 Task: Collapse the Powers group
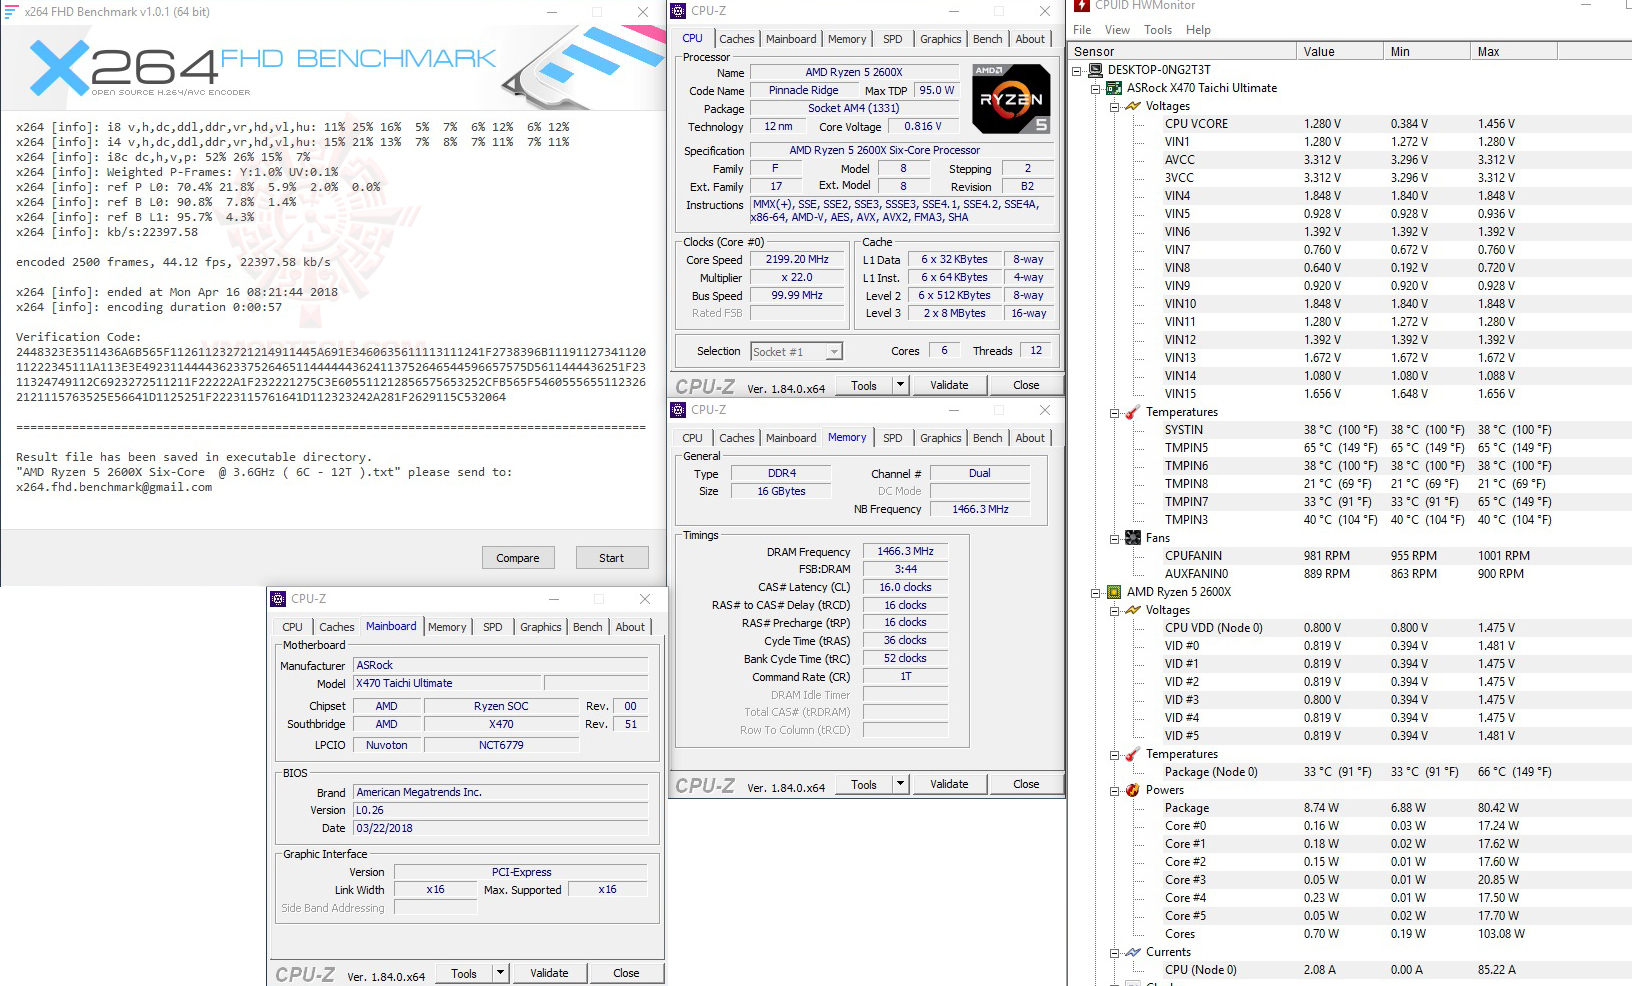1115,791
